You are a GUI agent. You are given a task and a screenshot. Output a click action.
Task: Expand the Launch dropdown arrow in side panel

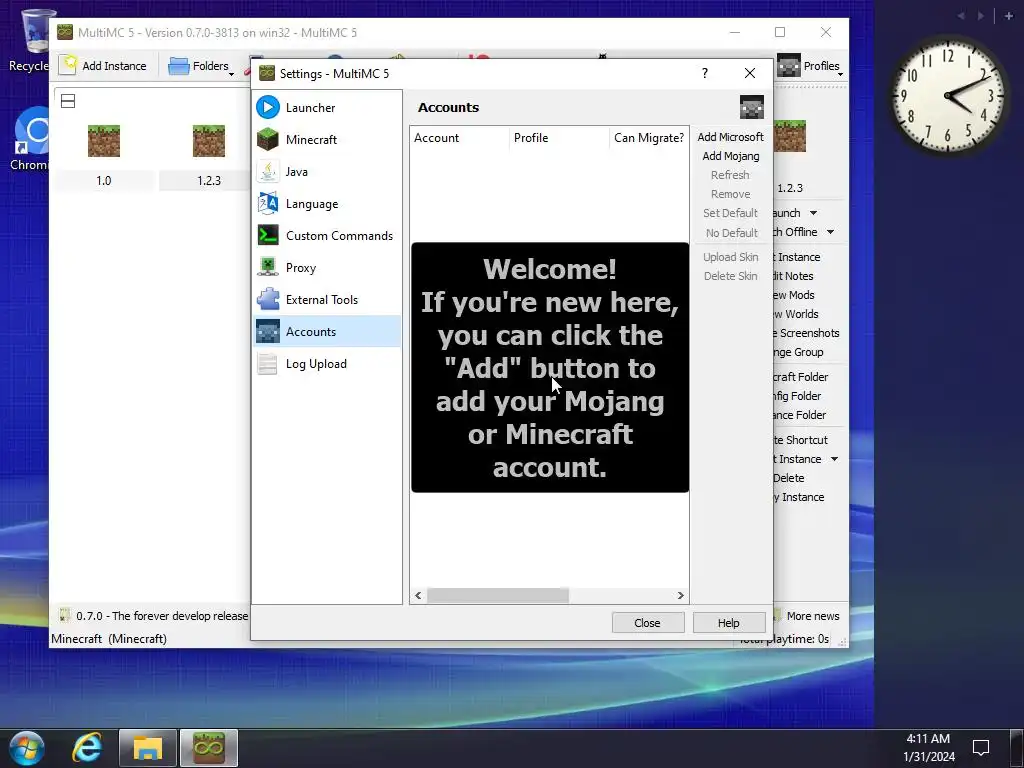(x=813, y=213)
